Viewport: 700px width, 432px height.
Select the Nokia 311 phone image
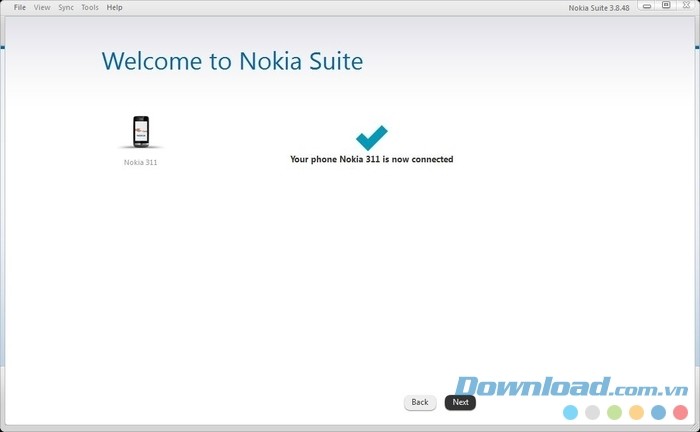[x=141, y=132]
